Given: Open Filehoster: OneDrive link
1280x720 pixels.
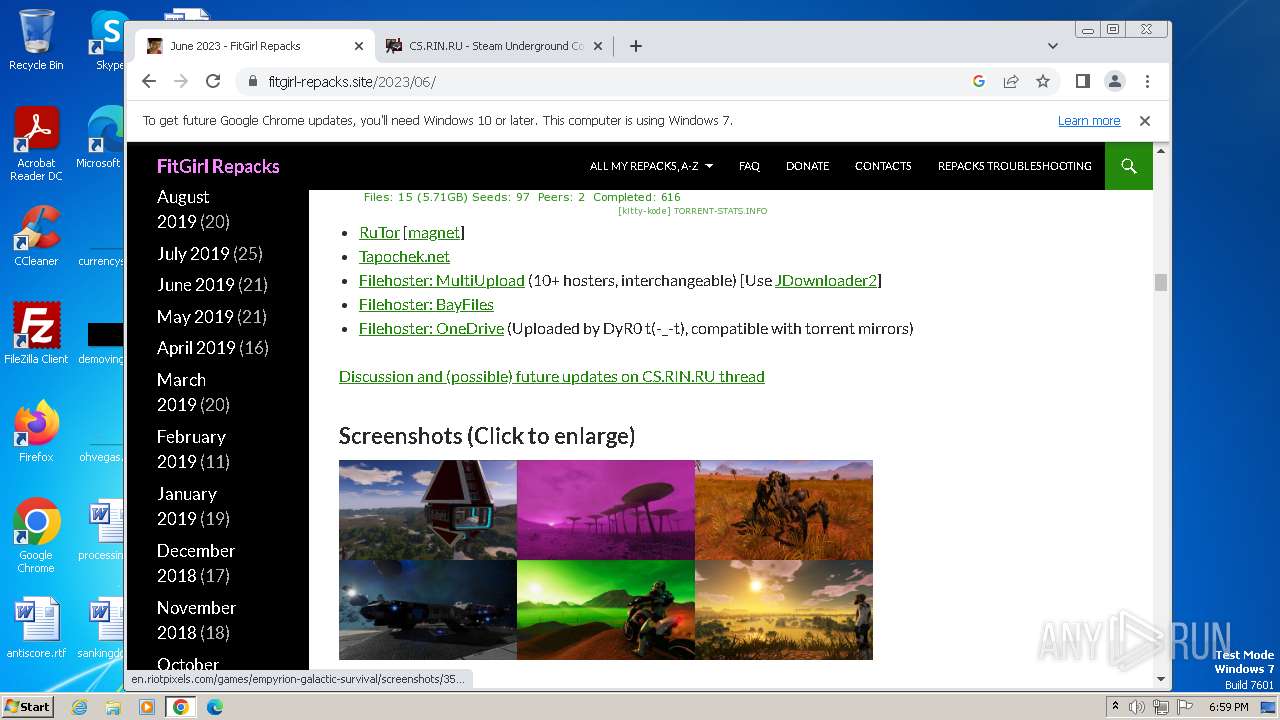Looking at the screenshot, I should [431, 328].
